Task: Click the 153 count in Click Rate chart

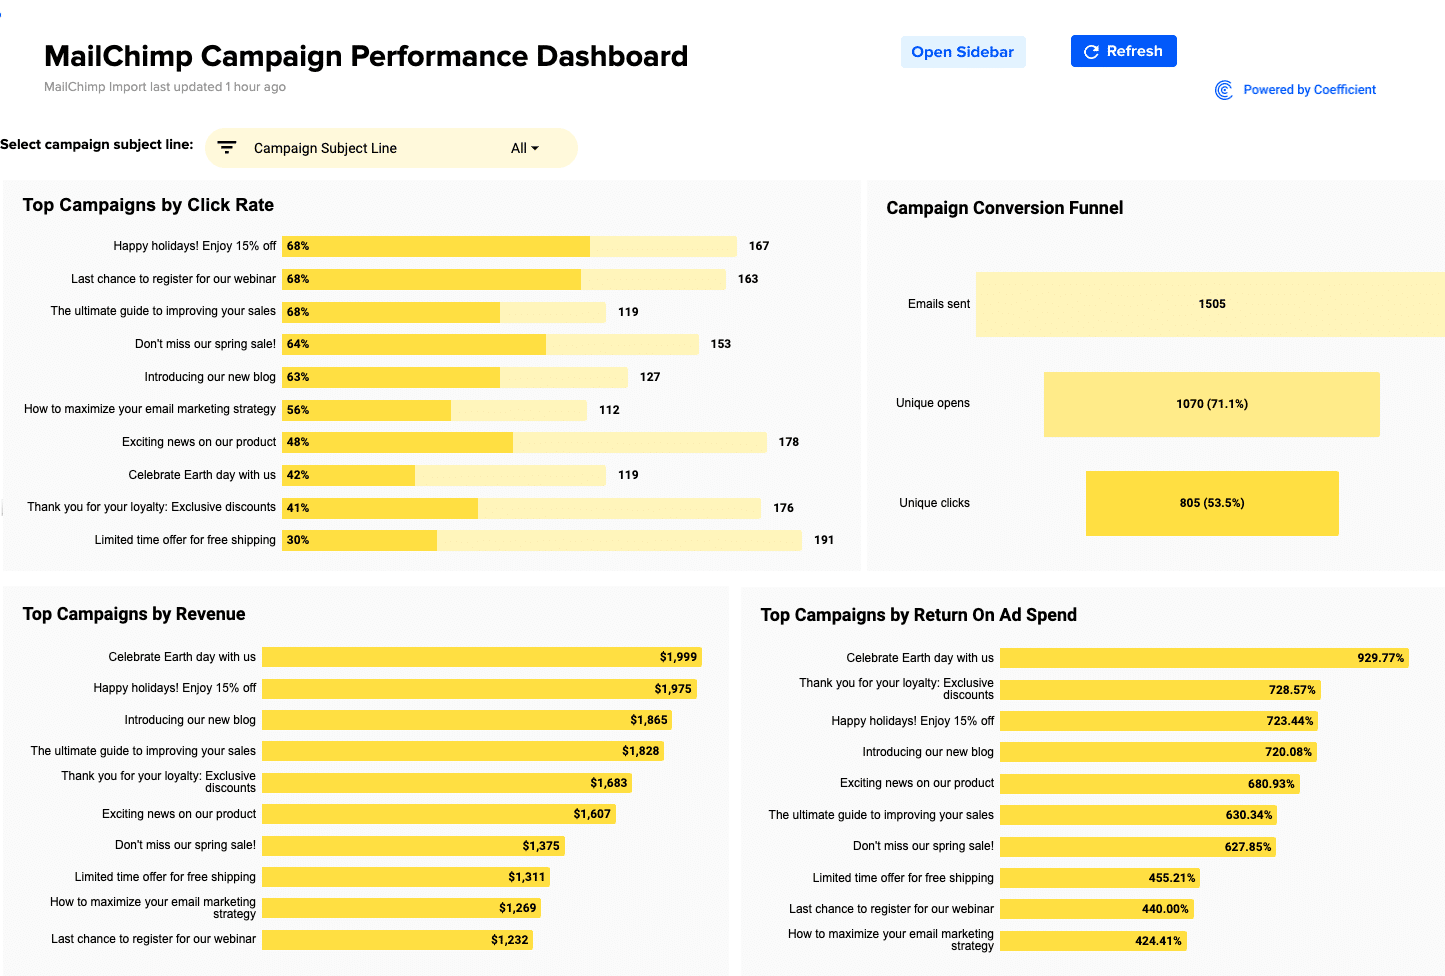Action: click(721, 344)
